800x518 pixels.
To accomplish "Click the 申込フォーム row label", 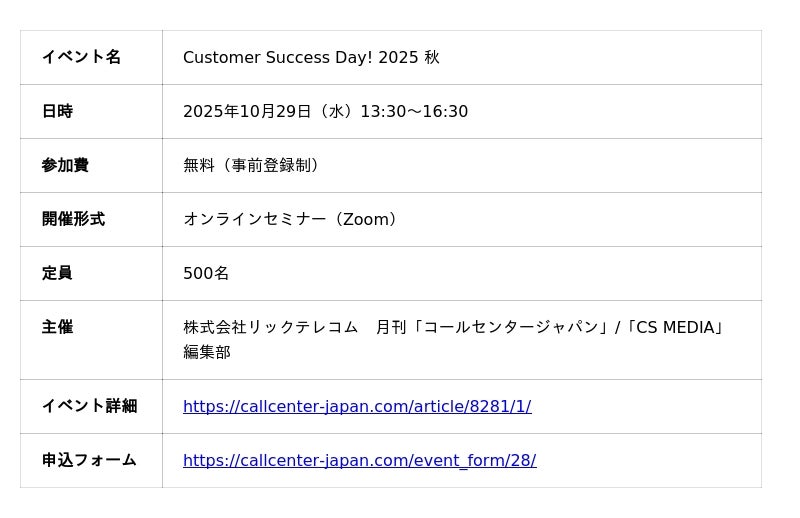I will point(89,460).
